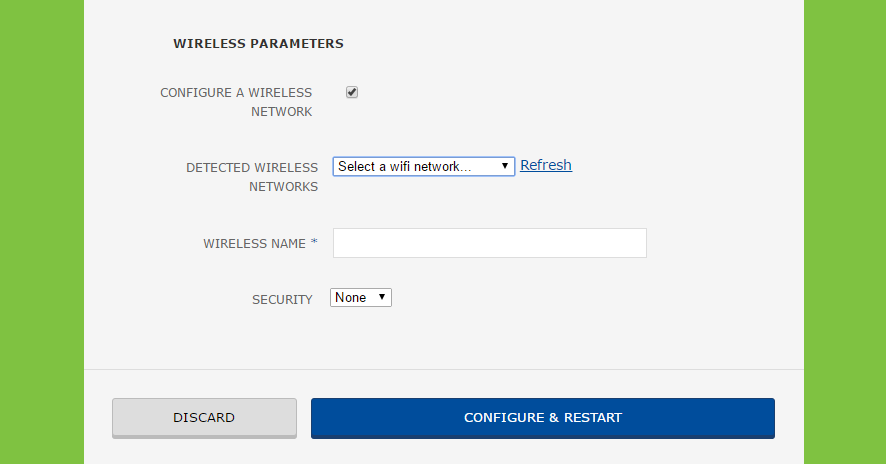Click the Configure & Restart button

tap(542, 418)
